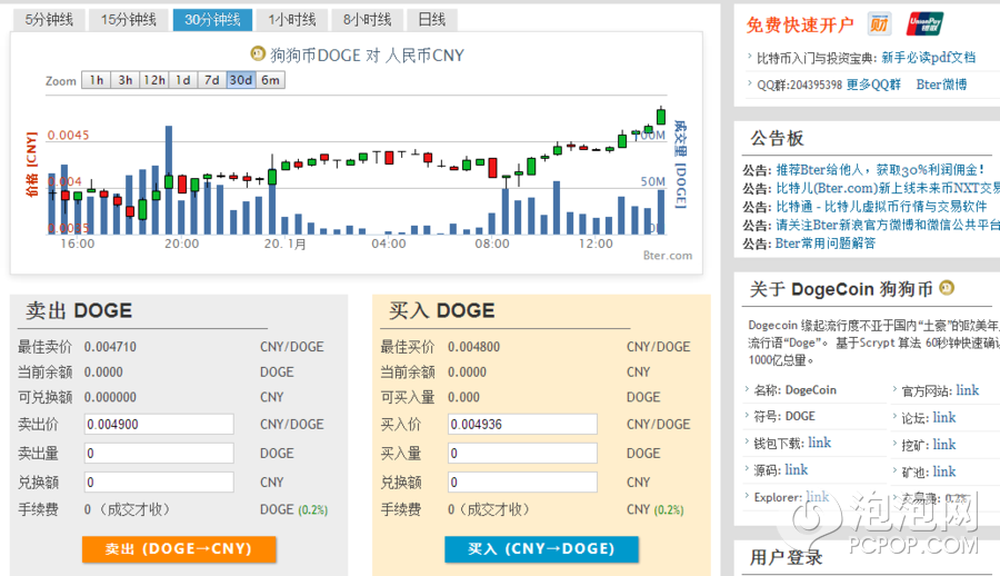
Task: Set chart zoom to 12h
Action: click(154, 80)
